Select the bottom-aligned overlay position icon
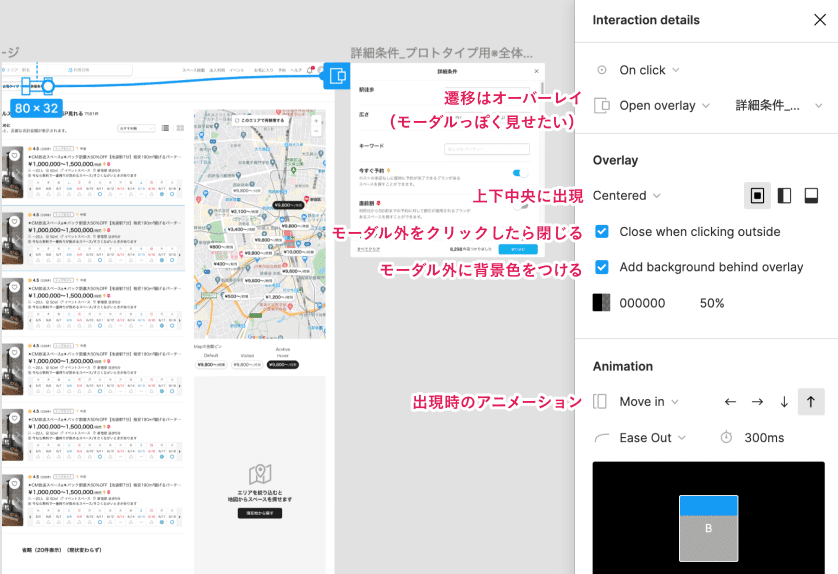Screen dimensions: 838x574 (811, 196)
